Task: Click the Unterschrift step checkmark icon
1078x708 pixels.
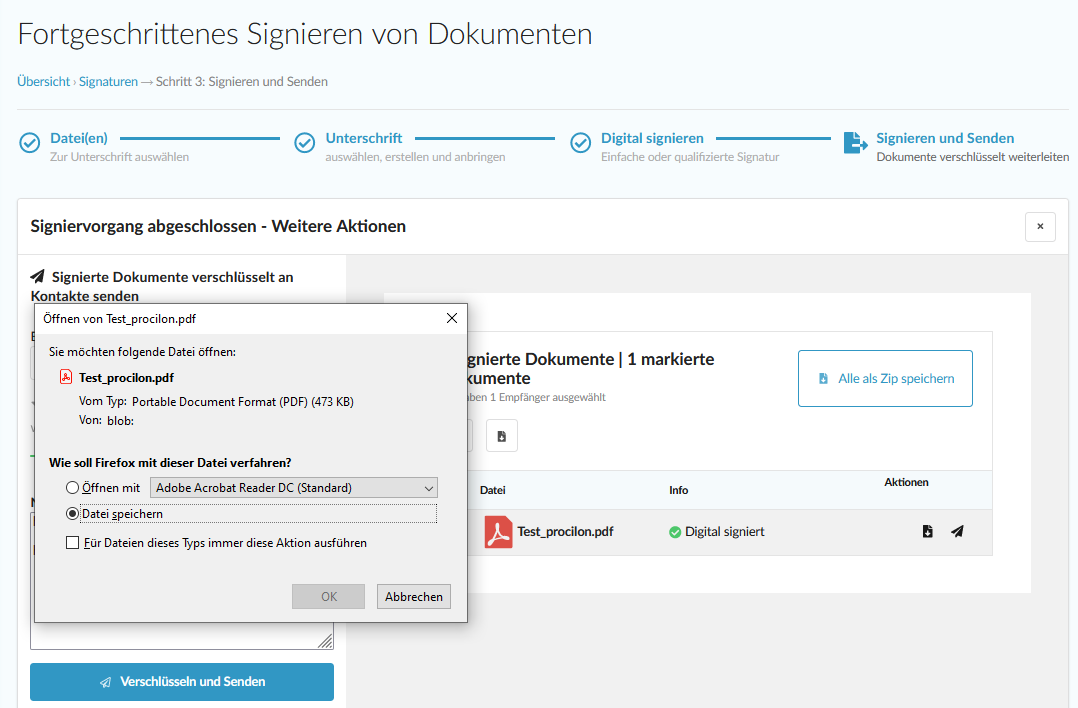Action: click(305, 143)
